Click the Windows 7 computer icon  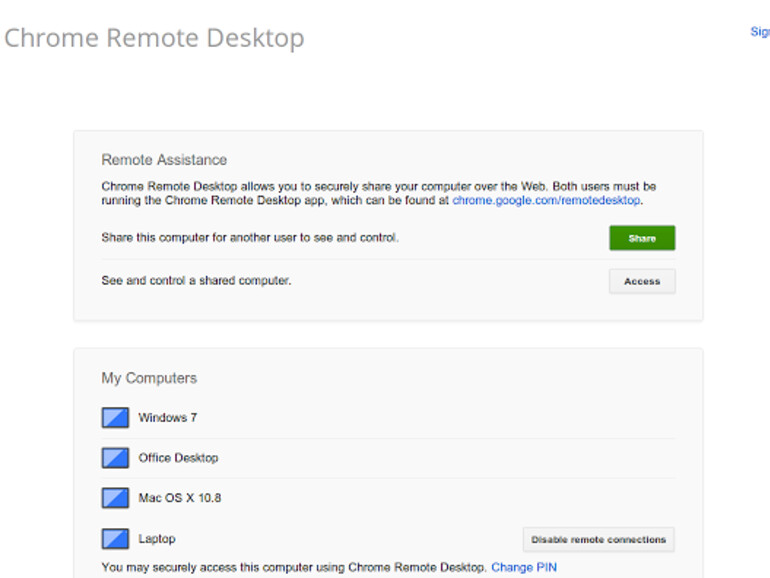(115, 418)
